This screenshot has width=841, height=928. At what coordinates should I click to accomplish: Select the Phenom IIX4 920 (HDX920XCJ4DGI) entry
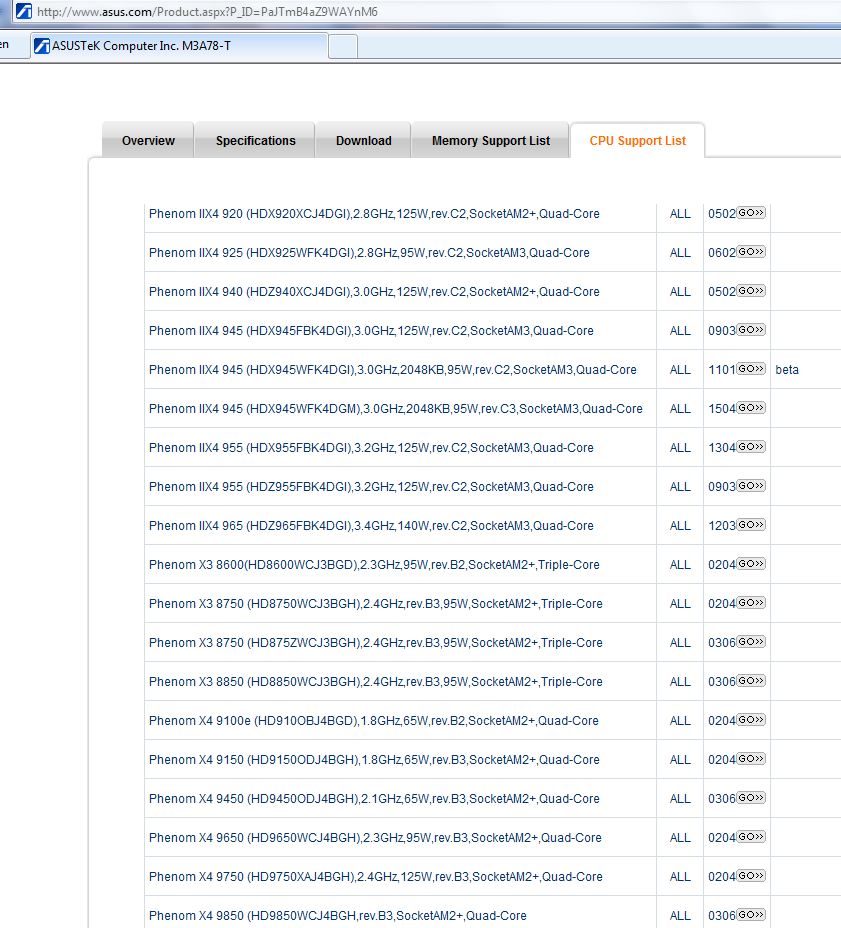pos(374,214)
